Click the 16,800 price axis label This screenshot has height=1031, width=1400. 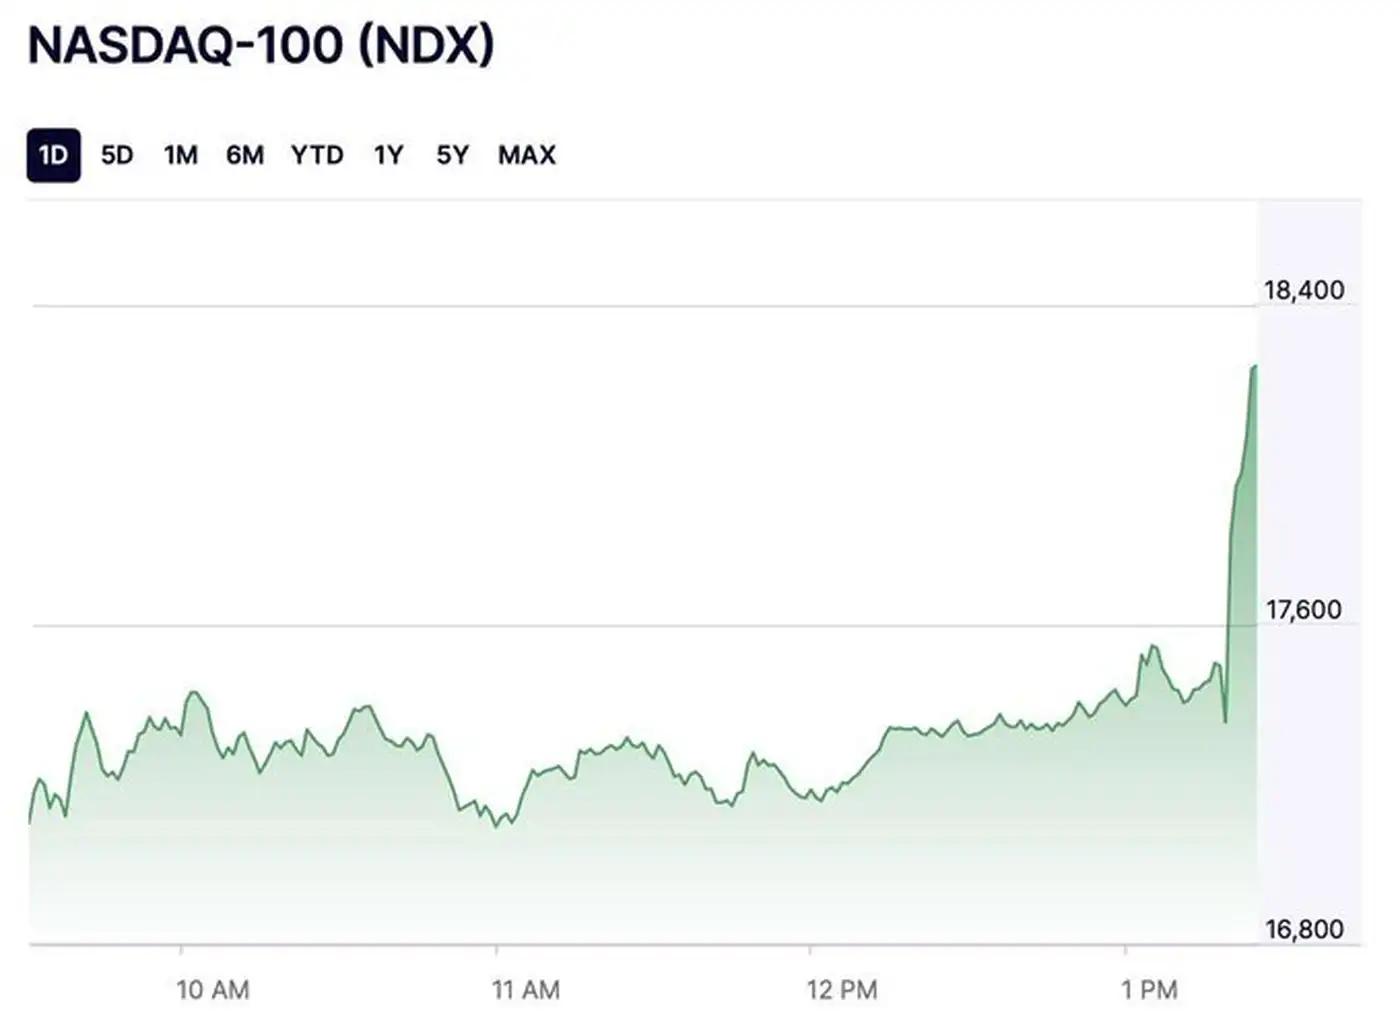1304,930
